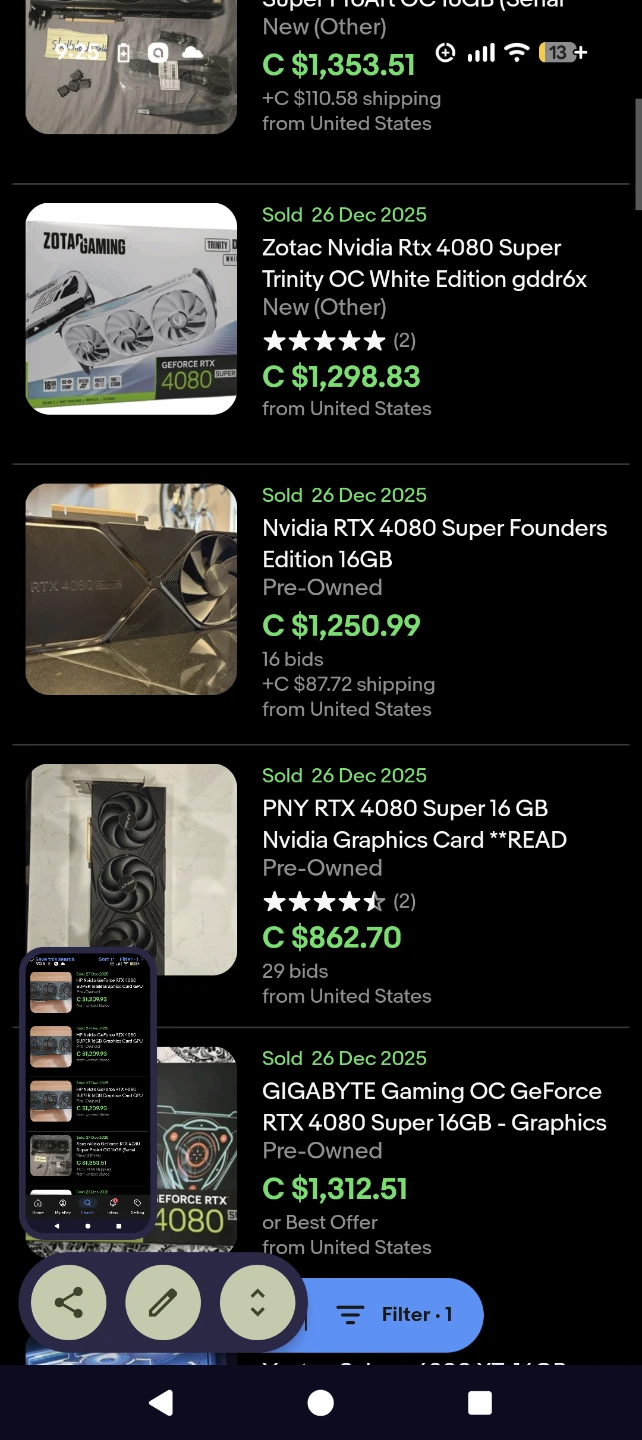The height and width of the screenshot is (1440, 642).
Task: Tap the C $1,250.99 sold price
Action: coord(341,625)
